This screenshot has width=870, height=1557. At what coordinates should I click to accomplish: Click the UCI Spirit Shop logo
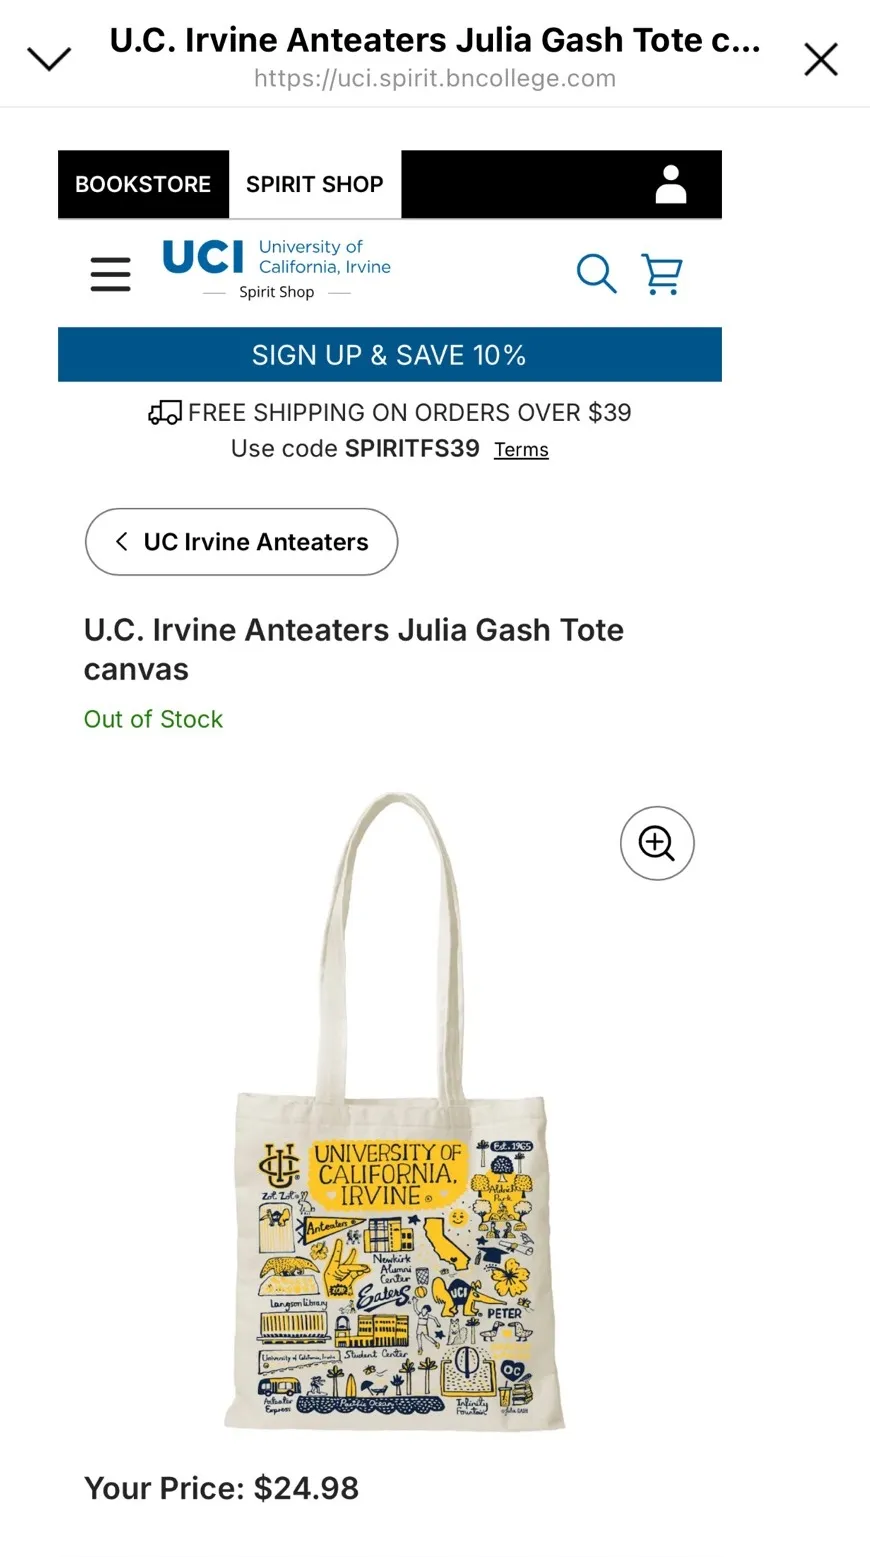pos(277,268)
